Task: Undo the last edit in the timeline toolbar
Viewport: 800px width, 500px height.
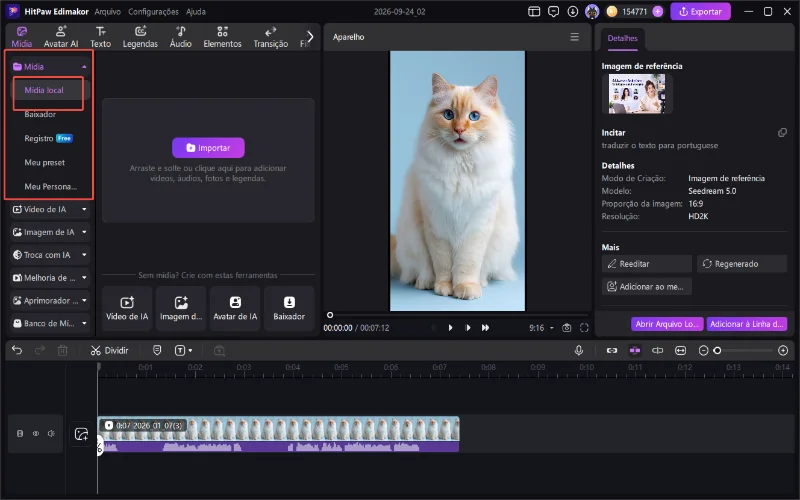Action: click(x=17, y=351)
